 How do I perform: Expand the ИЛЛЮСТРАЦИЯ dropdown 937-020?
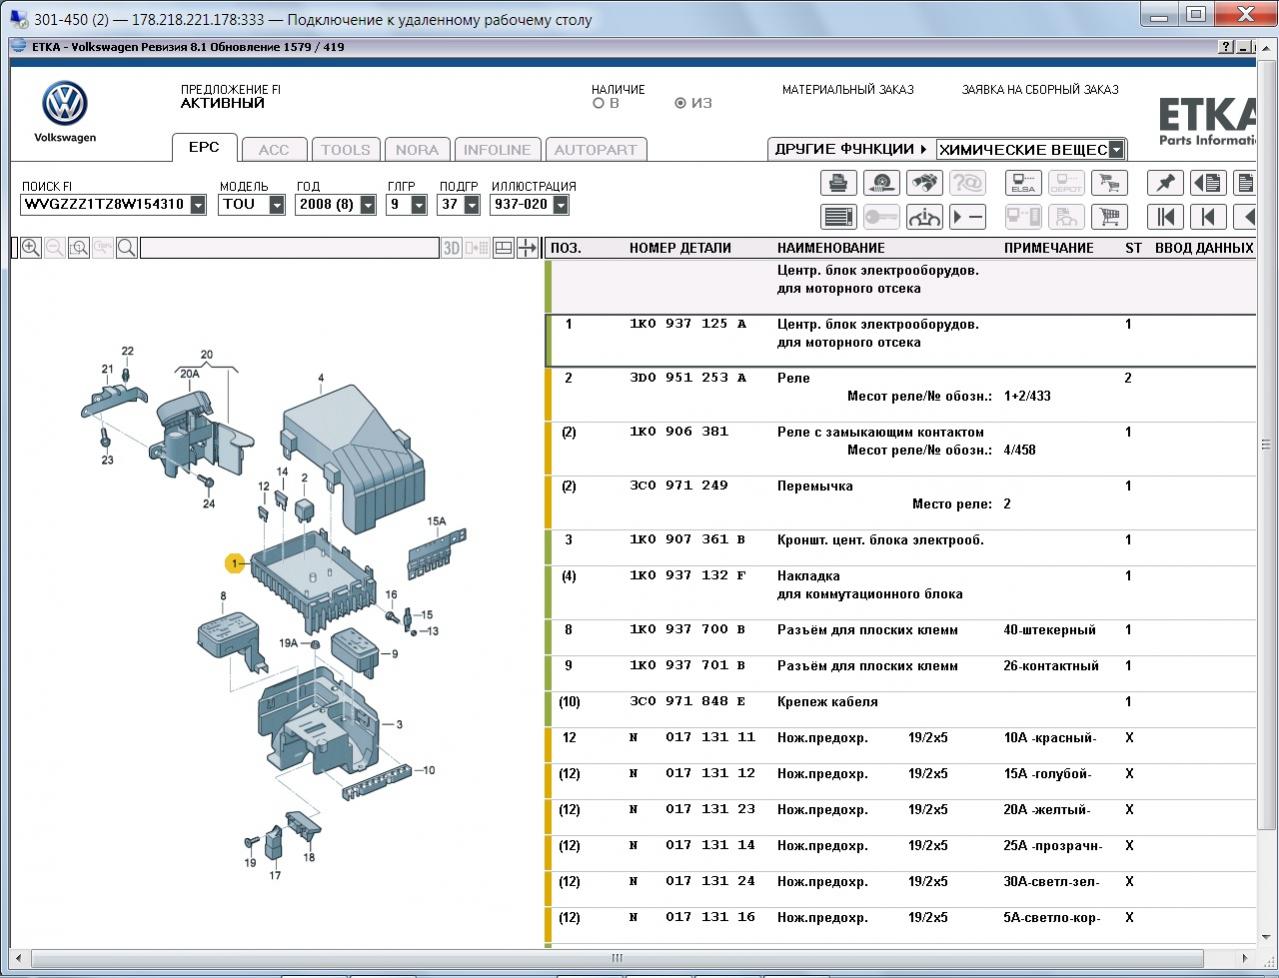point(560,205)
